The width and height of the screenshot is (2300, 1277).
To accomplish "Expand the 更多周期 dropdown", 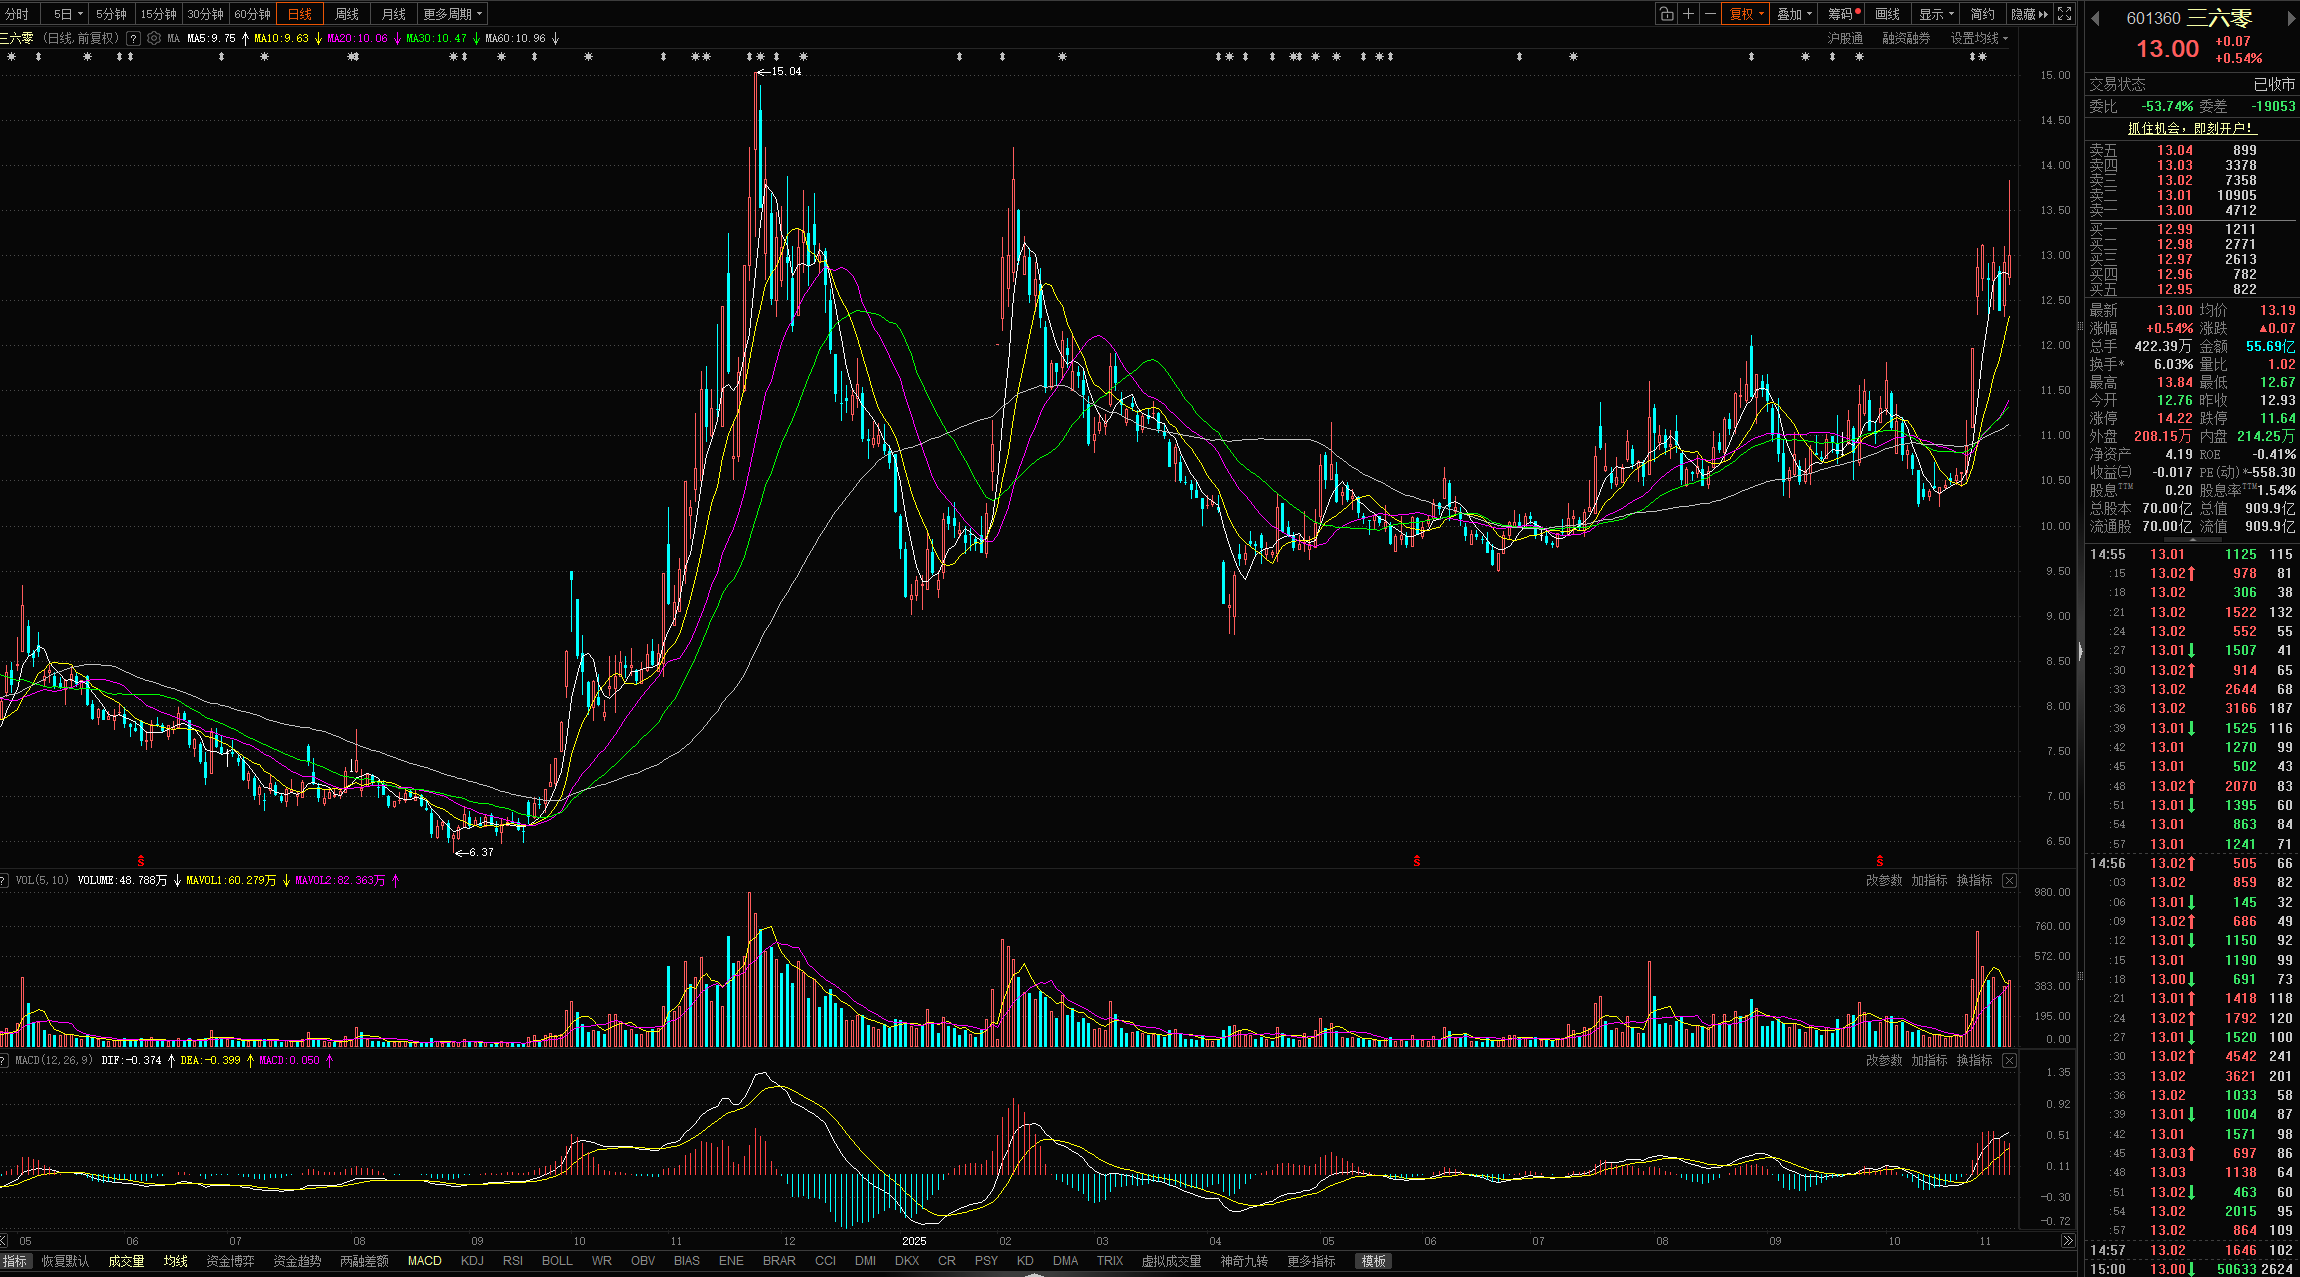I will coord(452,14).
